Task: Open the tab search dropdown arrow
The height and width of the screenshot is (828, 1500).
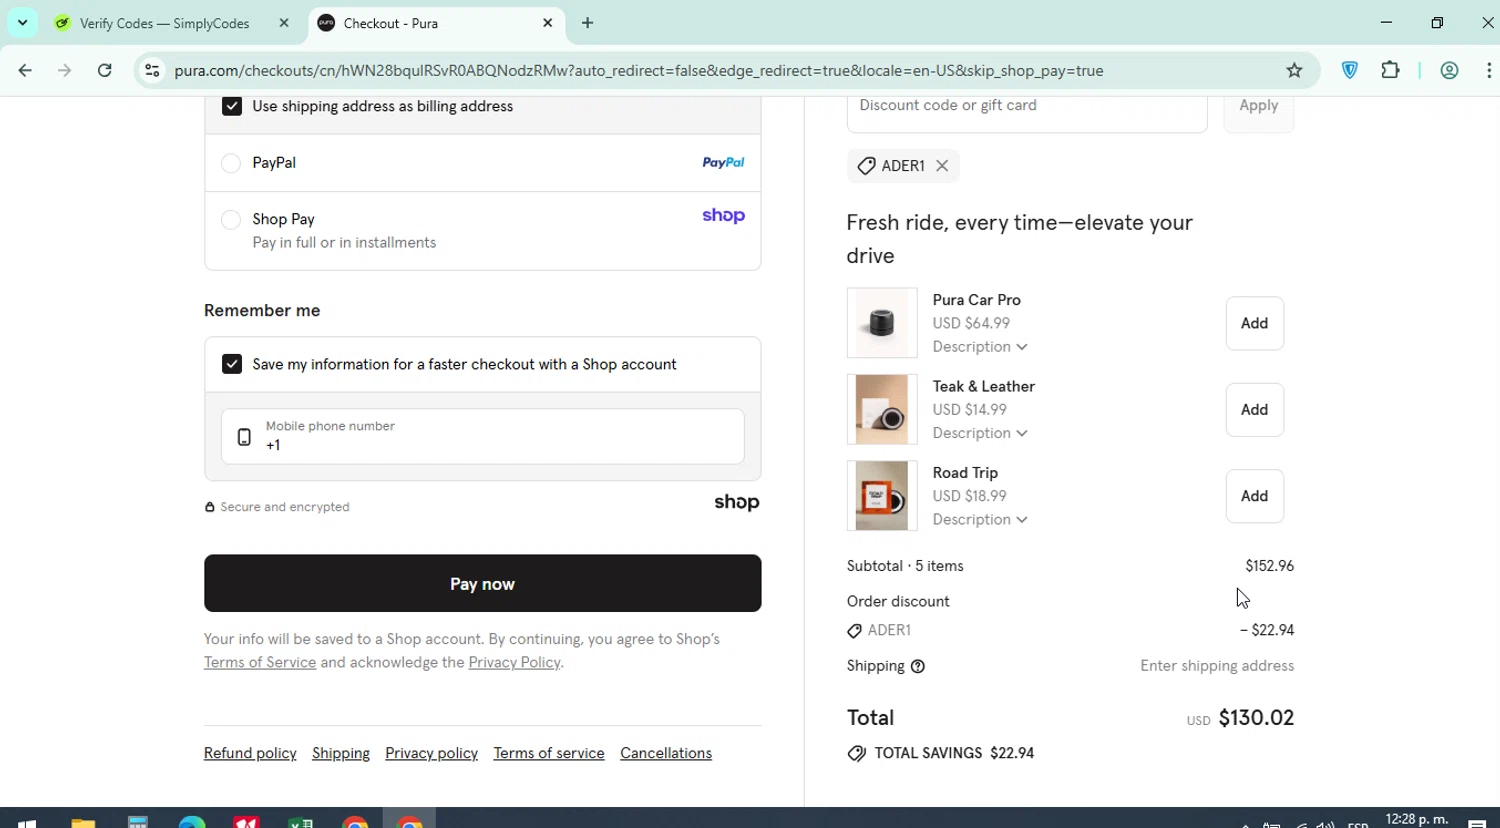Action: tap(22, 23)
